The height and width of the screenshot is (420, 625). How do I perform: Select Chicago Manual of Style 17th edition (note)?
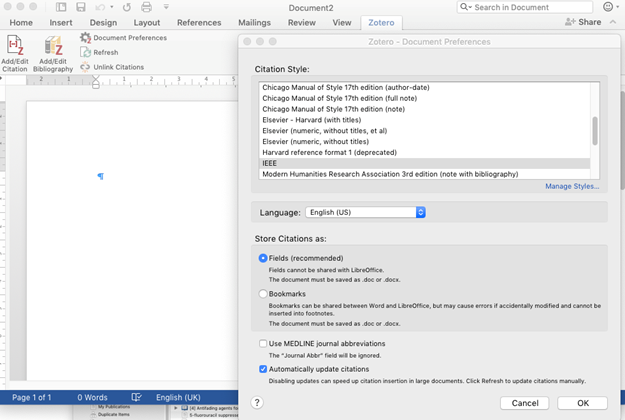point(424,109)
